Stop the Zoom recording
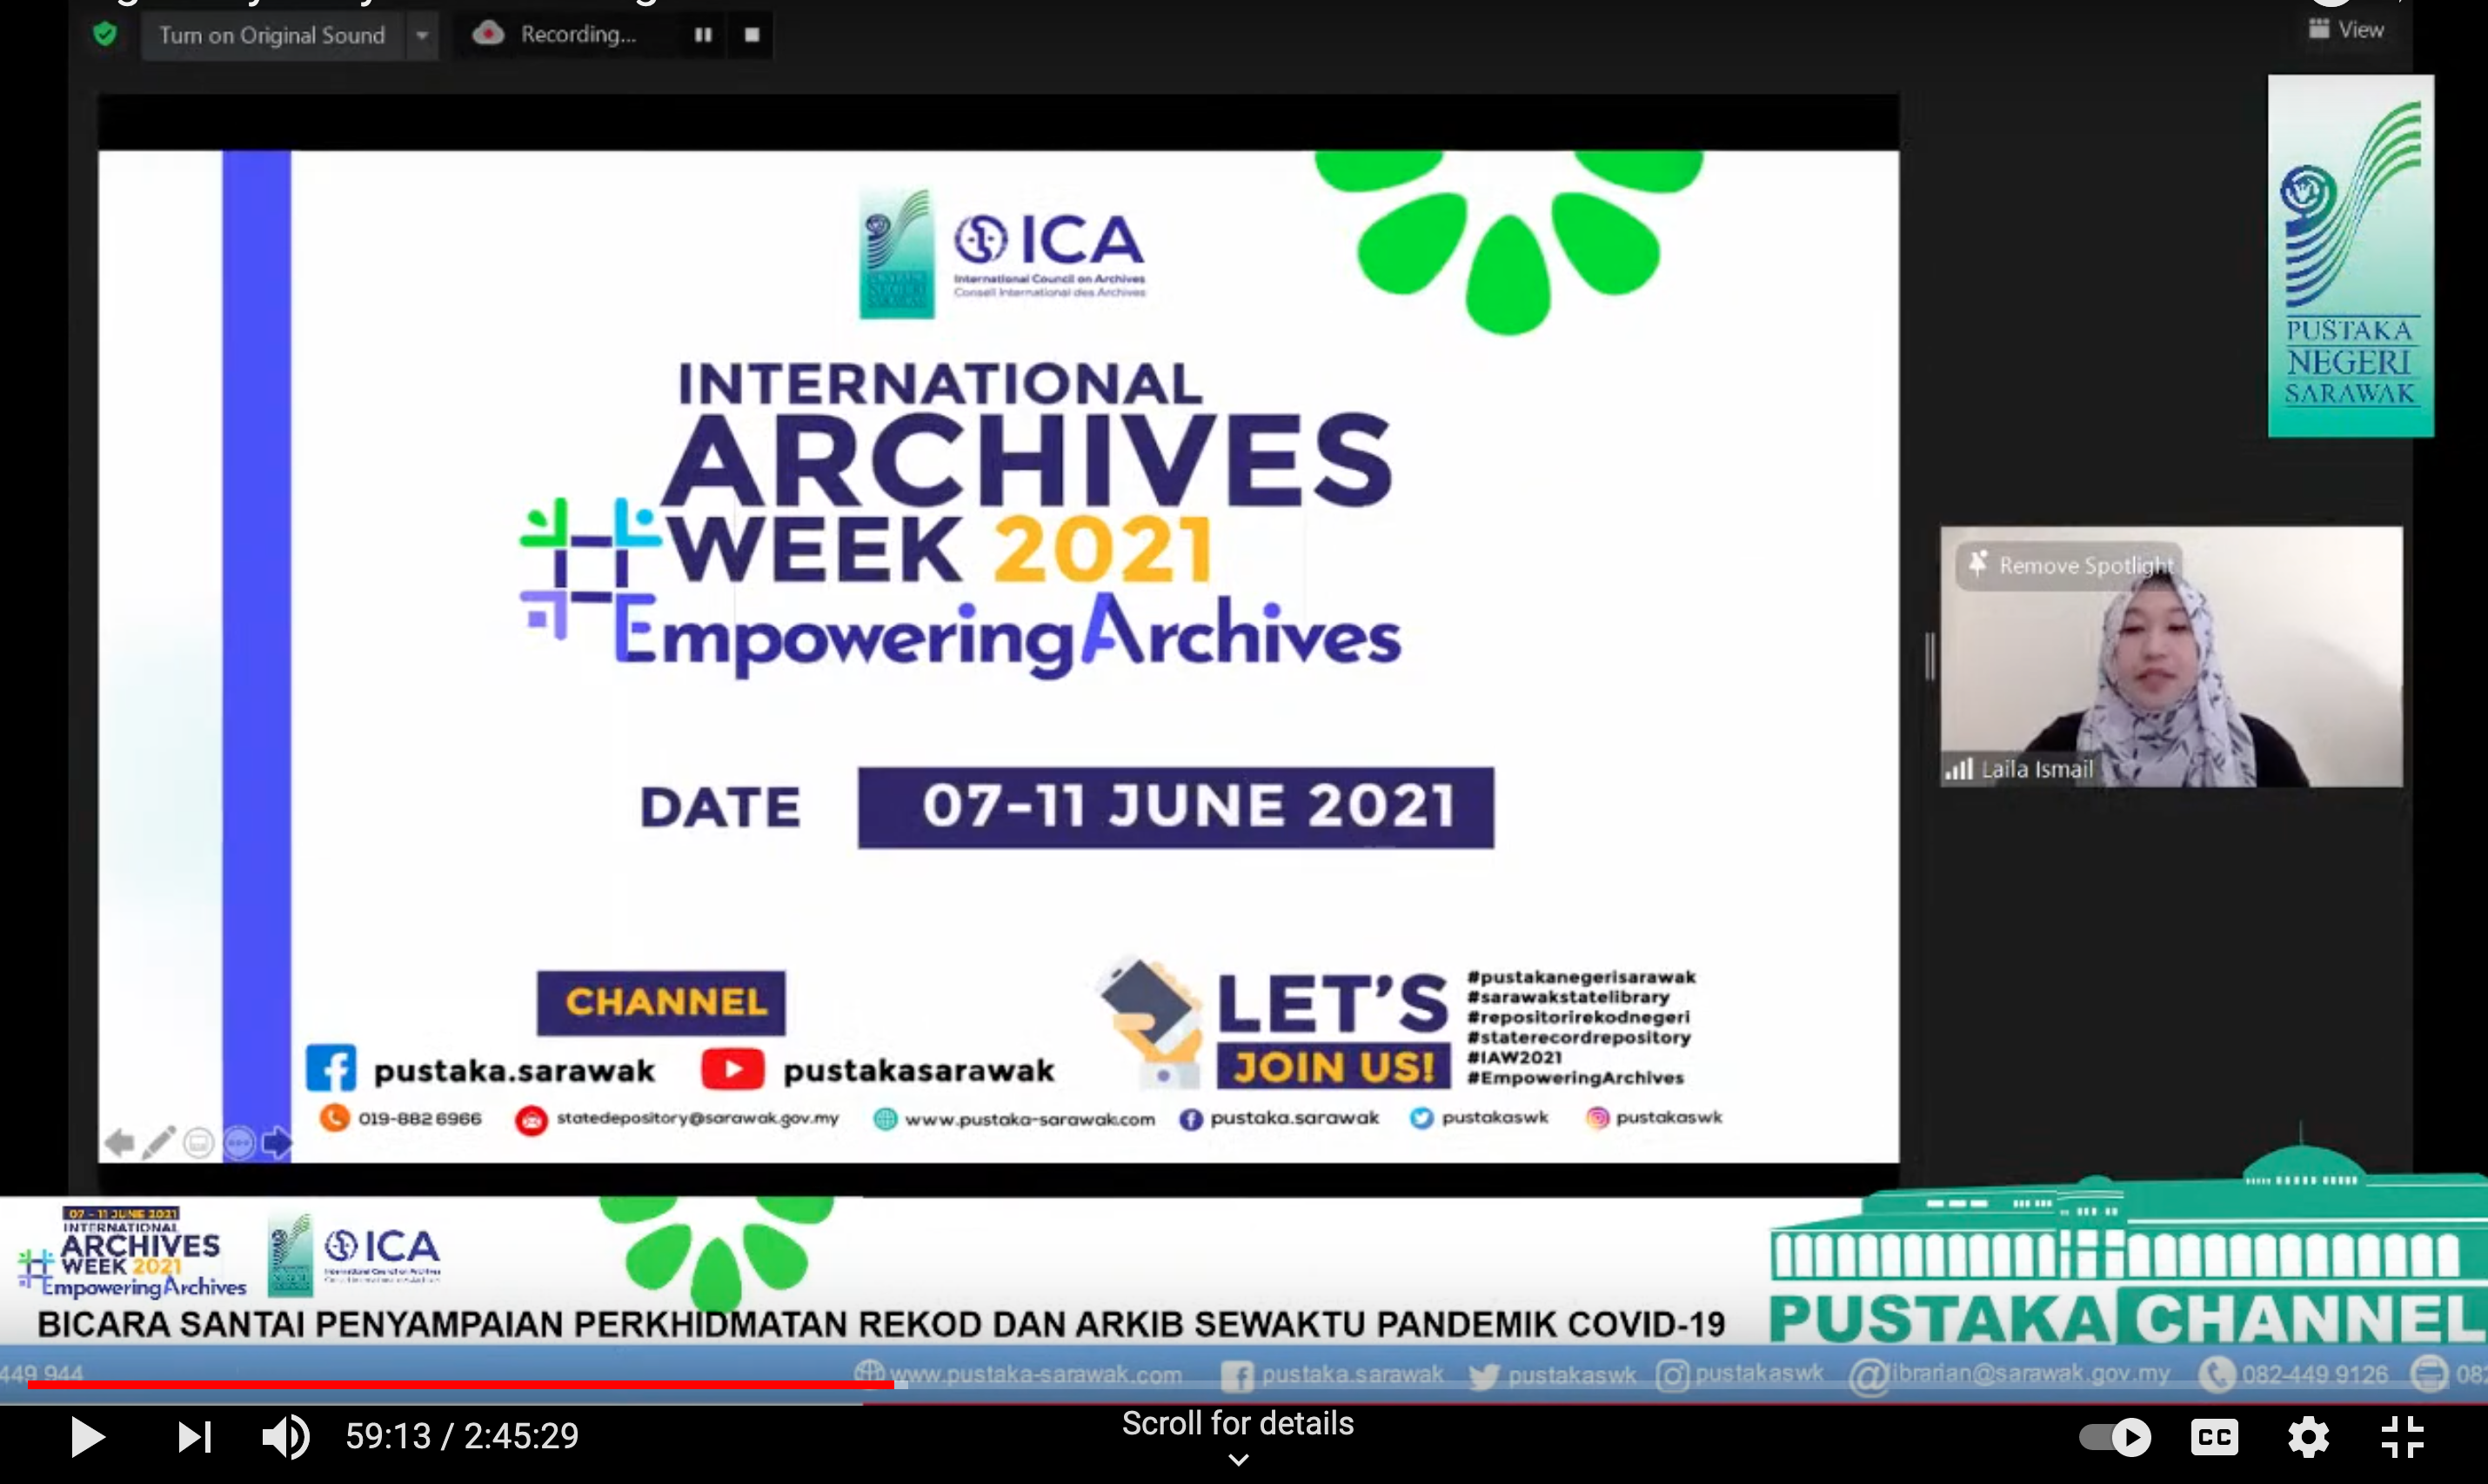 752,34
